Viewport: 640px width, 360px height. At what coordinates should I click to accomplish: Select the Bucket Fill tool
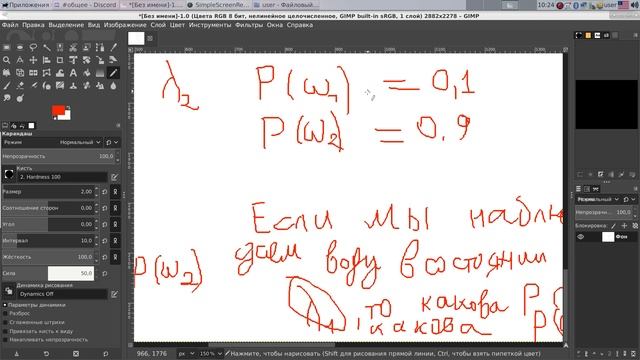(87, 73)
